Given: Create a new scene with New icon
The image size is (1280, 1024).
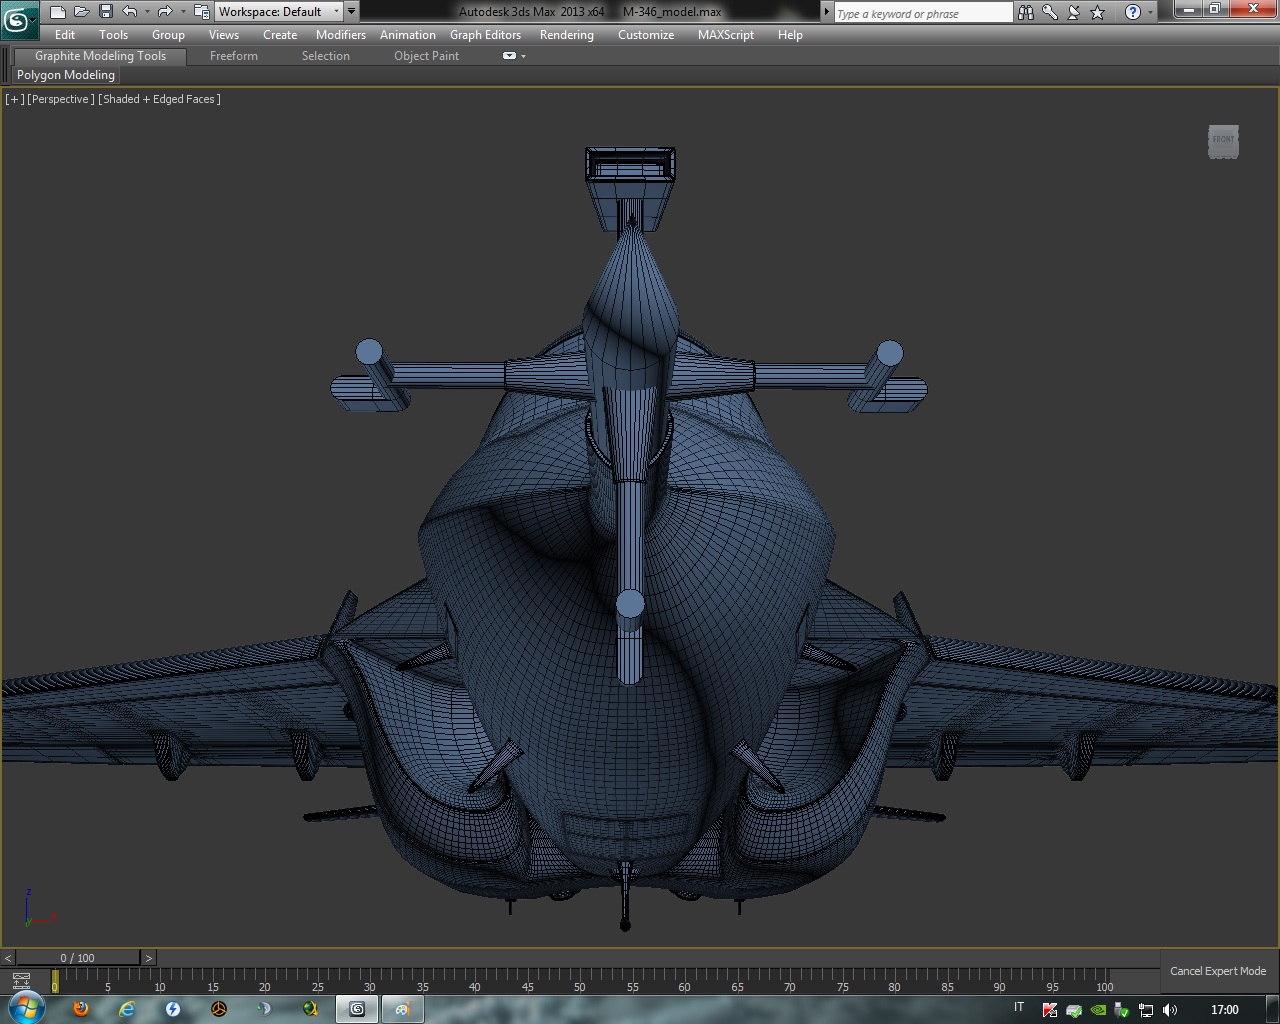Looking at the screenshot, I should click(58, 12).
